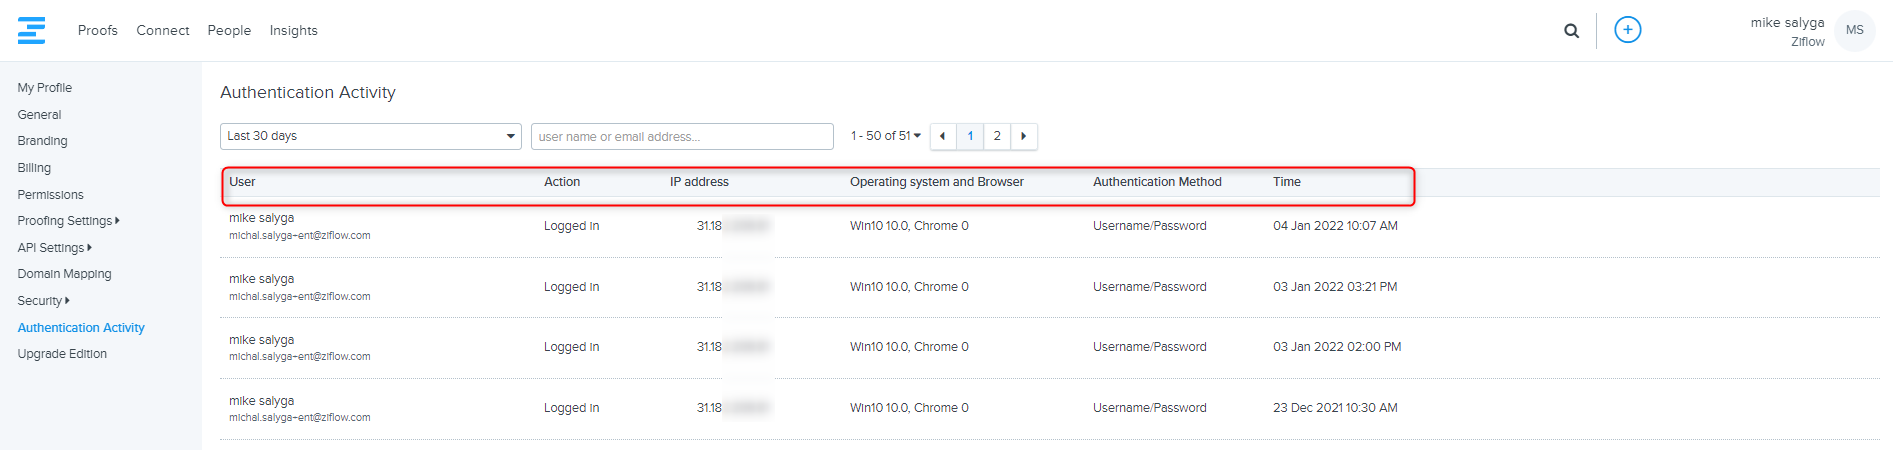
Task: Open the Last 30 days dropdown
Action: (x=370, y=136)
